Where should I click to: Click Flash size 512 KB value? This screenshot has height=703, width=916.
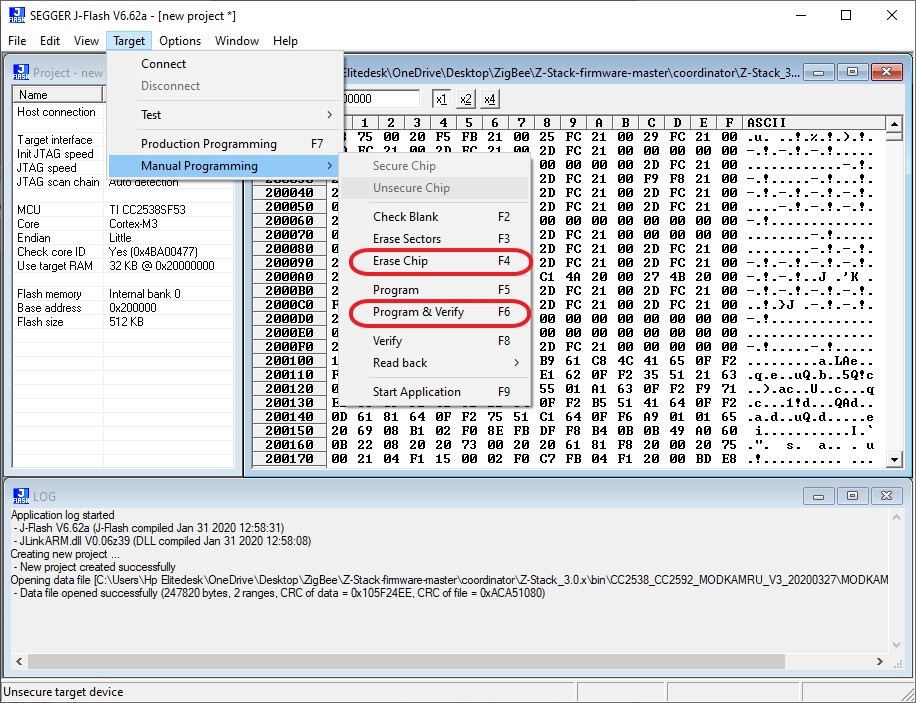click(126, 322)
